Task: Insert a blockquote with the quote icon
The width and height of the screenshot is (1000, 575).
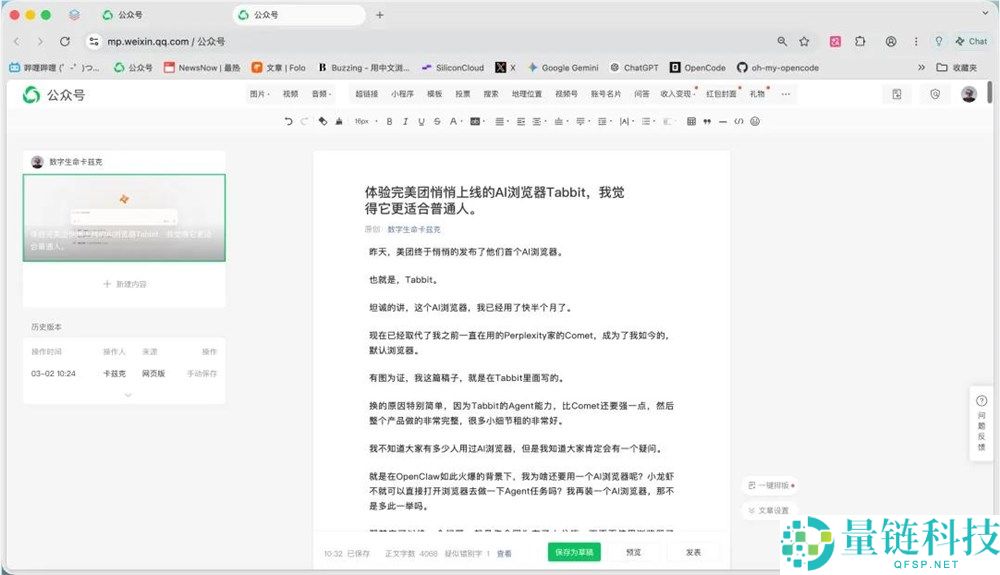Action: (707, 121)
